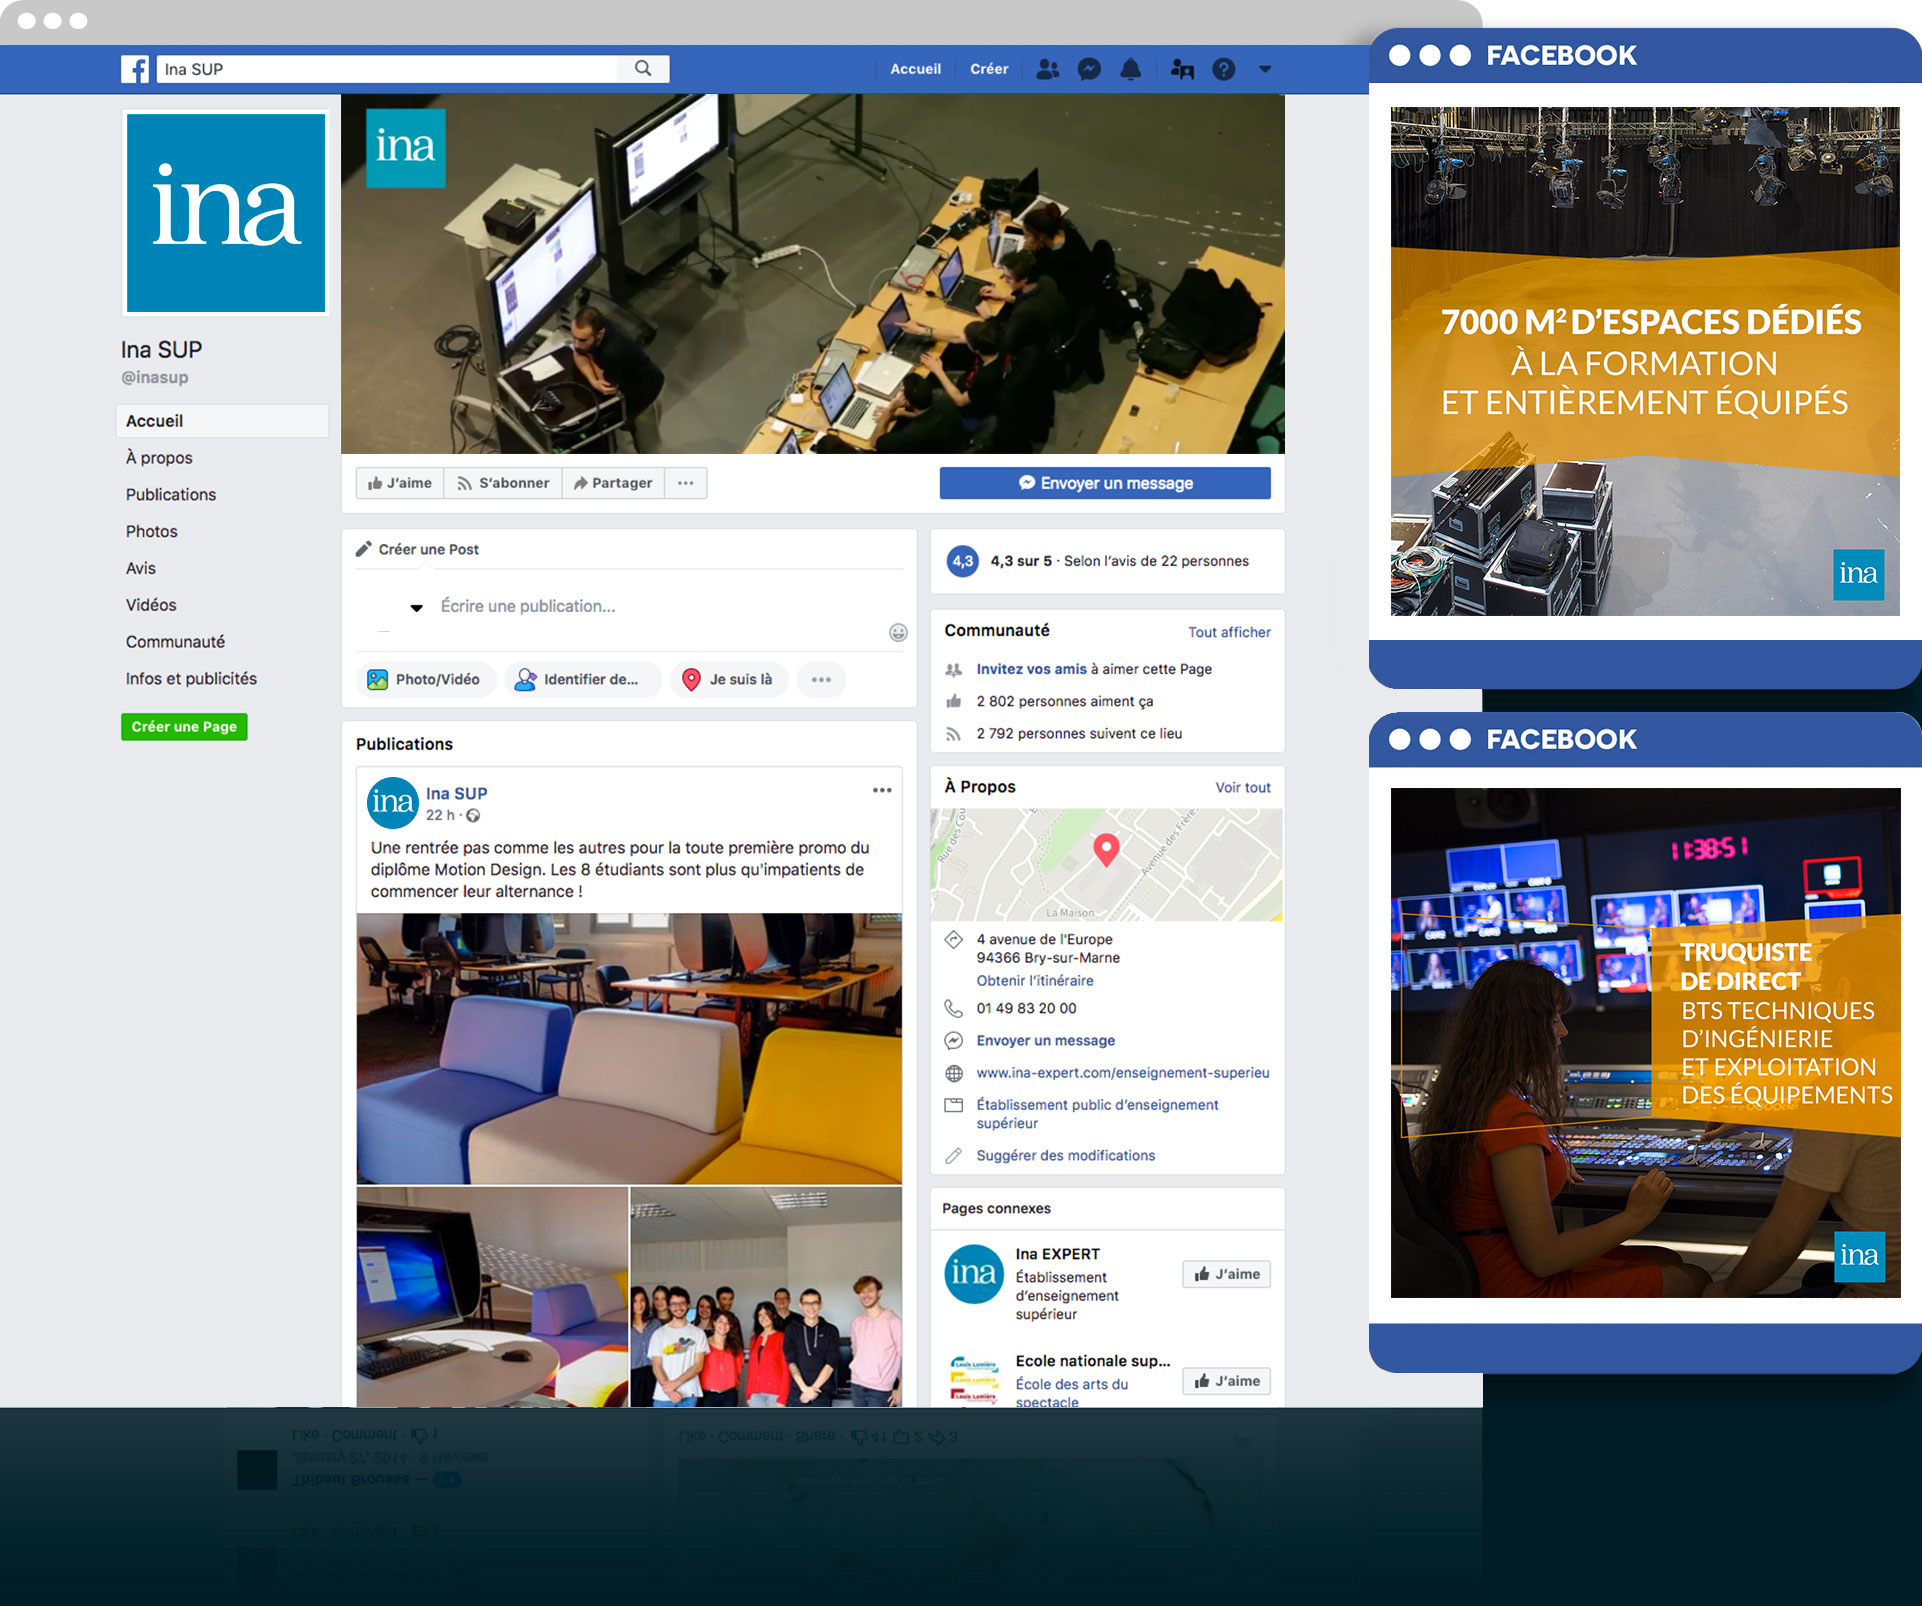Click the Je suis là check-in button
This screenshot has width=1922, height=1606.
pos(729,679)
